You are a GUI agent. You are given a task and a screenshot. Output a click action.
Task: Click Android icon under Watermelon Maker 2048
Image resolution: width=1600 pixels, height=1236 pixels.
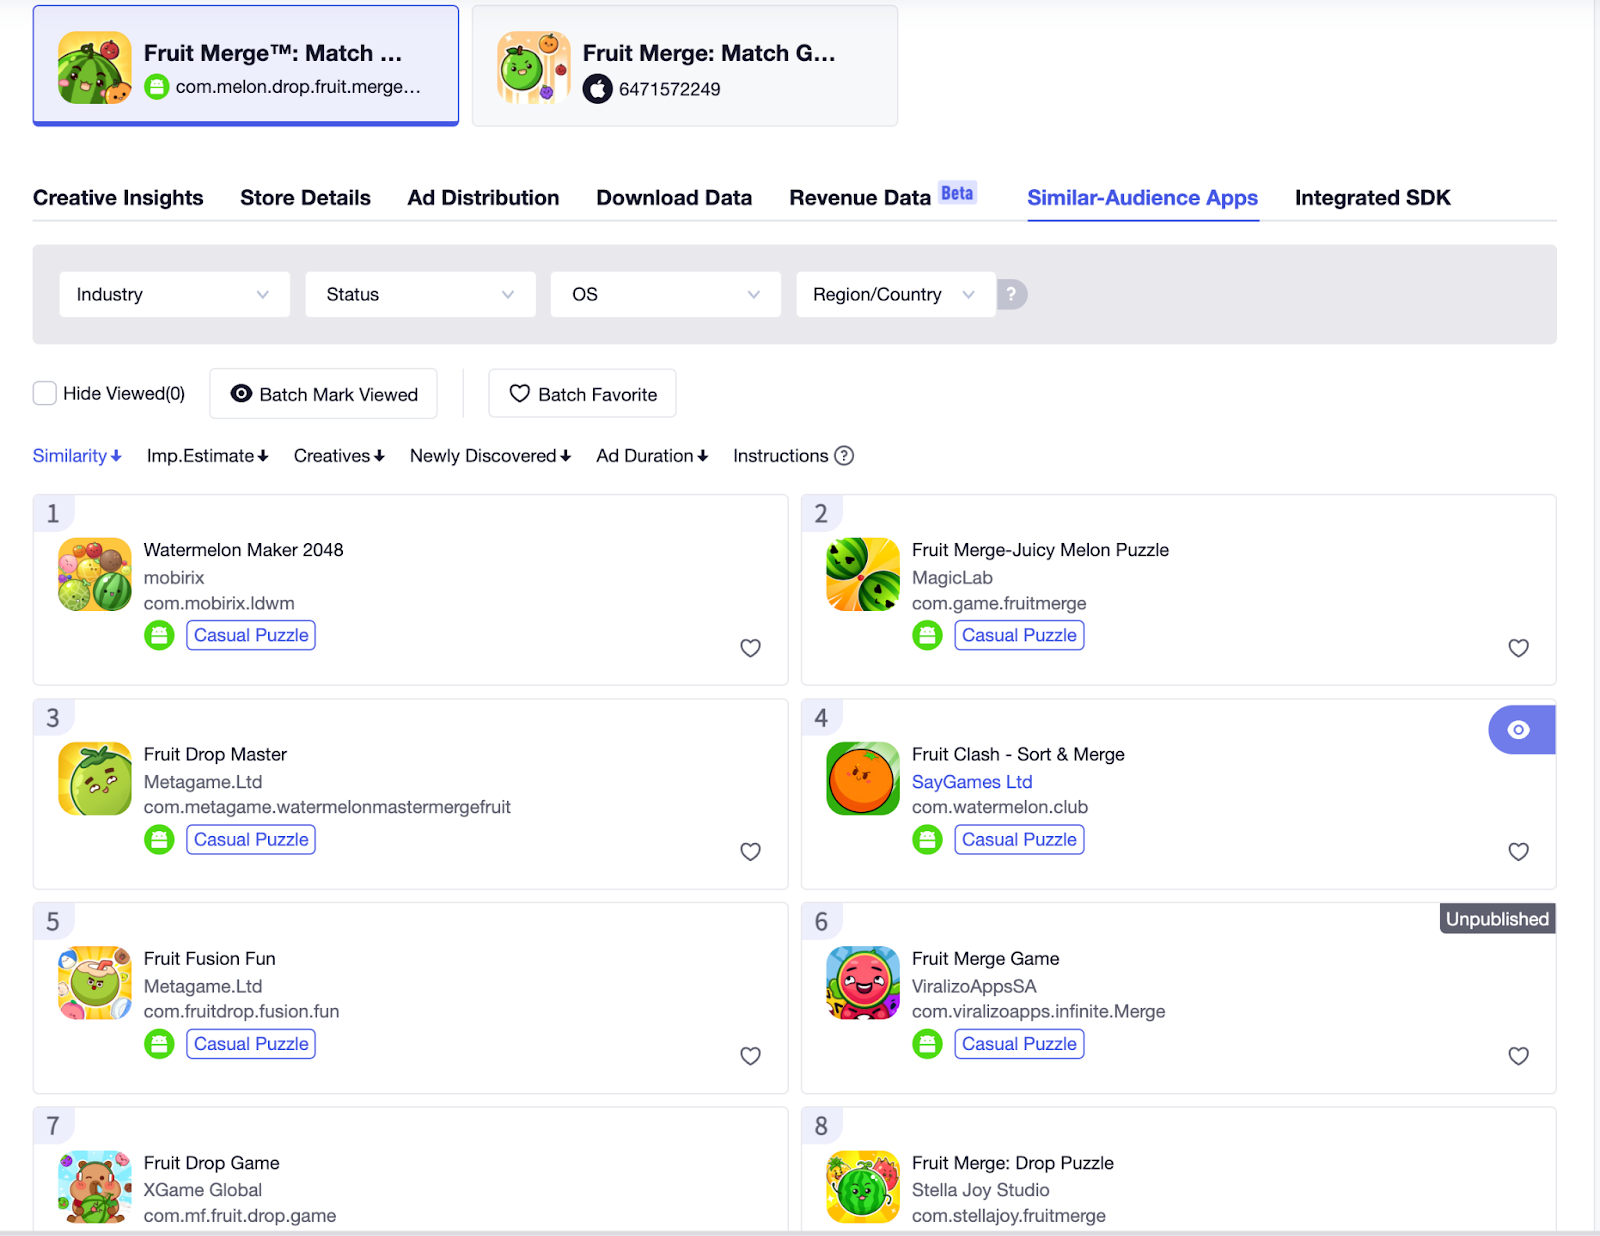(159, 635)
